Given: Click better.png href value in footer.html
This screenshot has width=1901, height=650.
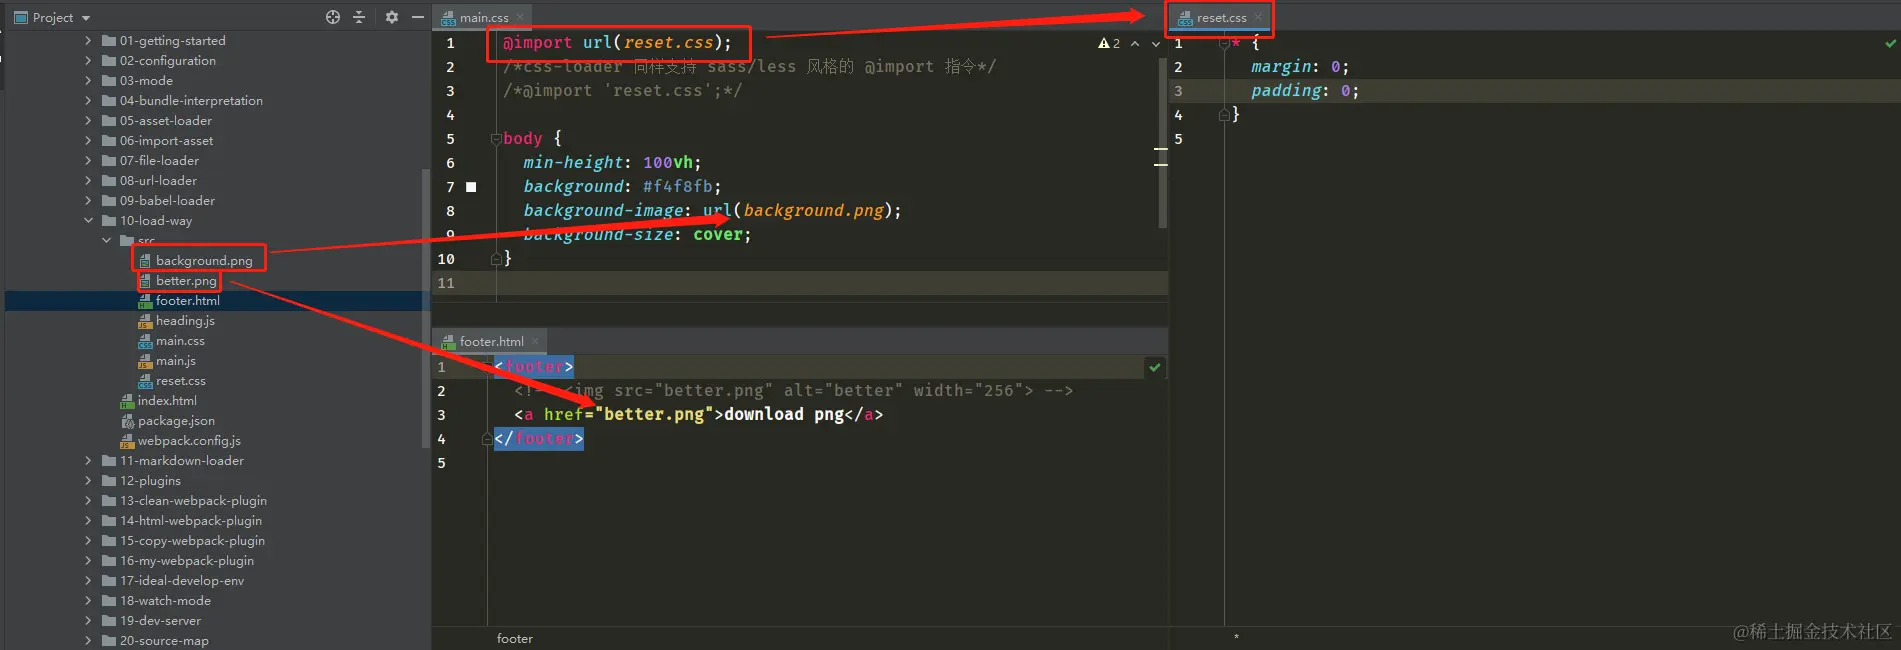Looking at the screenshot, I should click(x=654, y=415).
